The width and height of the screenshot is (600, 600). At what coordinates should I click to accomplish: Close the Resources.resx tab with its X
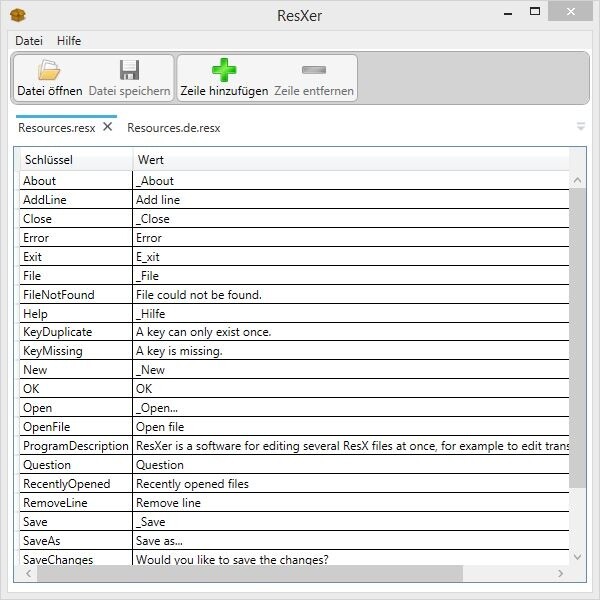[108, 127]
